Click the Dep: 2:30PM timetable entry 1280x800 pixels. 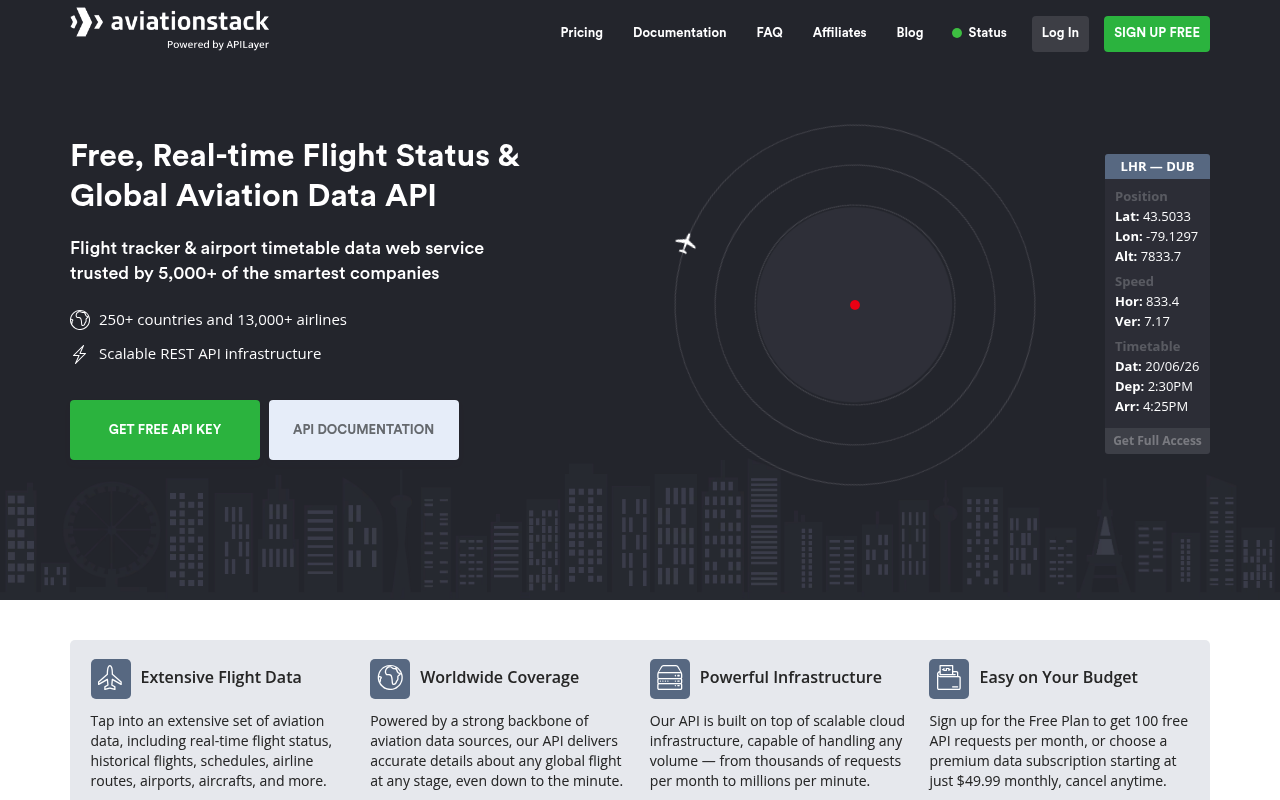pos(1154,386)
